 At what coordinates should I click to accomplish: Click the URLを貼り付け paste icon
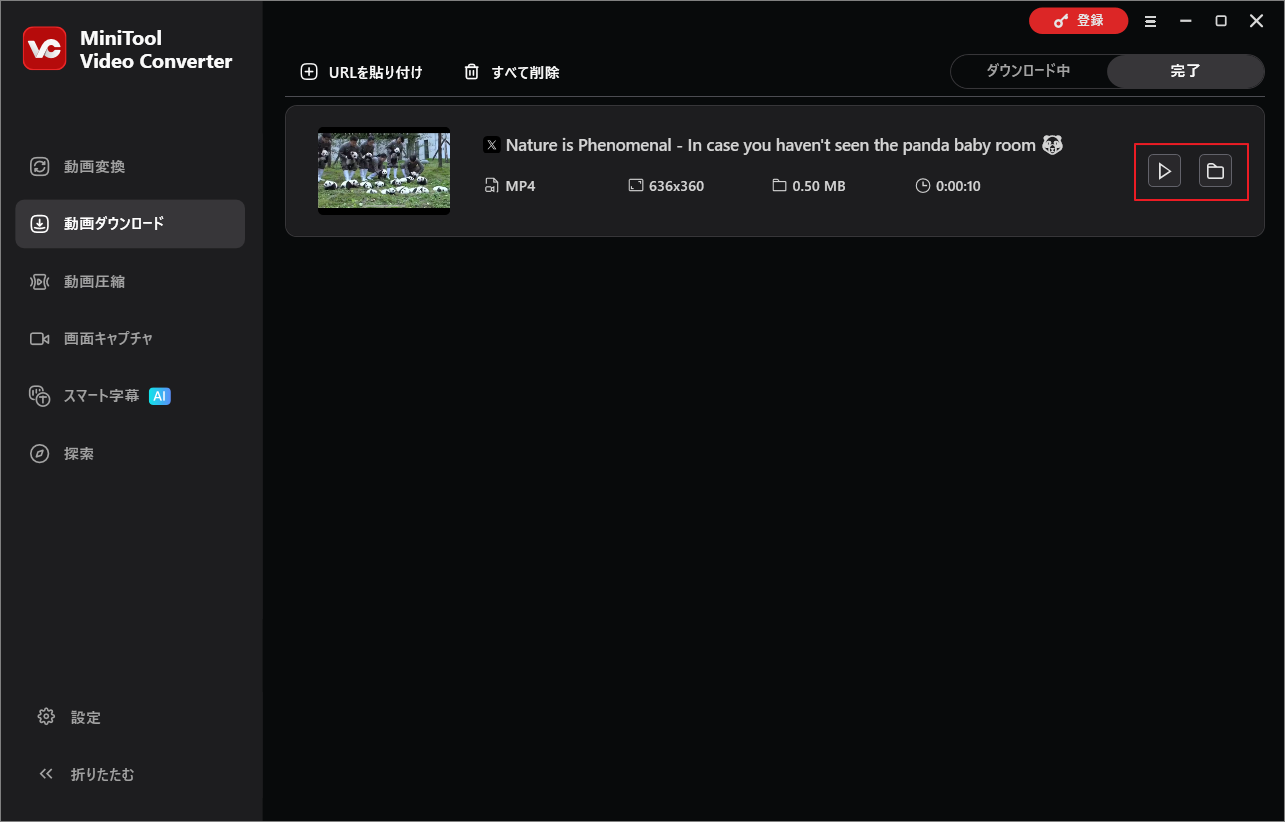point(309,71)
